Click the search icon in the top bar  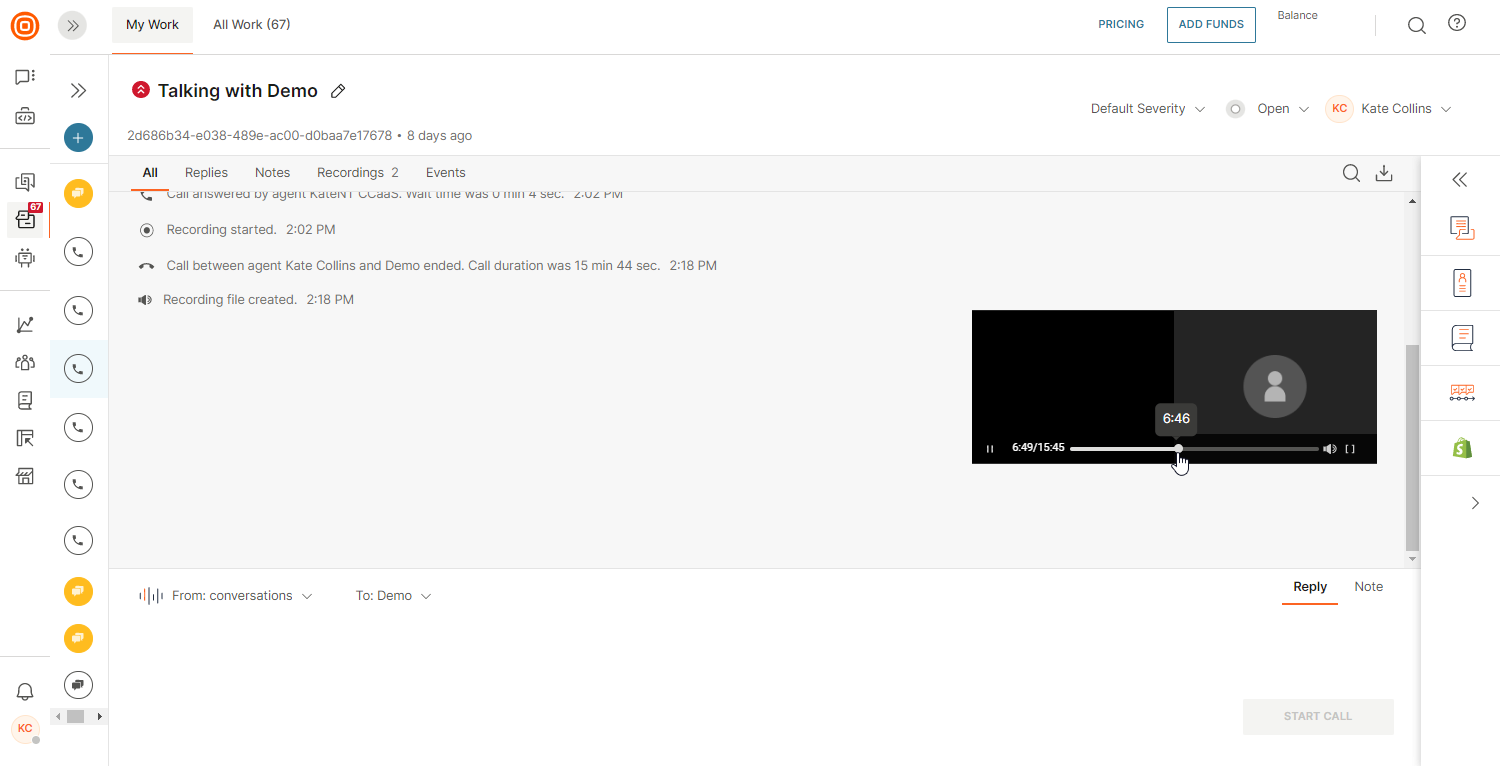pyautogui.click(x=1417, y=26)
